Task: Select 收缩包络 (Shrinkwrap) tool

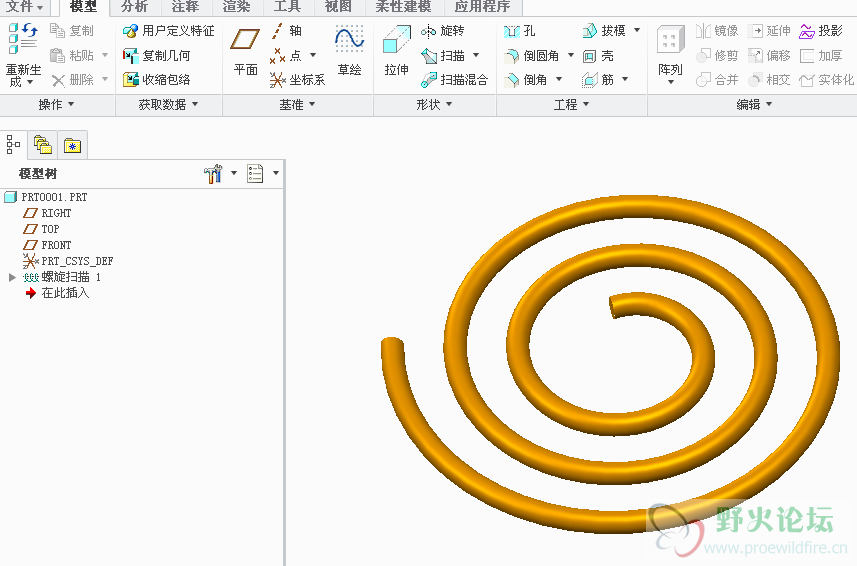Action: point(156,80)
